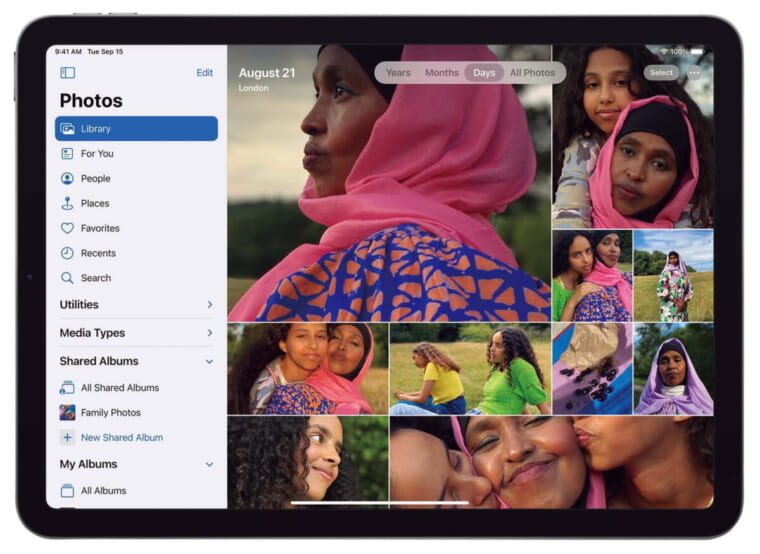Click the Search magnifier icon
The width and height of the screenshot is (760, 554).
pos(67,278)
